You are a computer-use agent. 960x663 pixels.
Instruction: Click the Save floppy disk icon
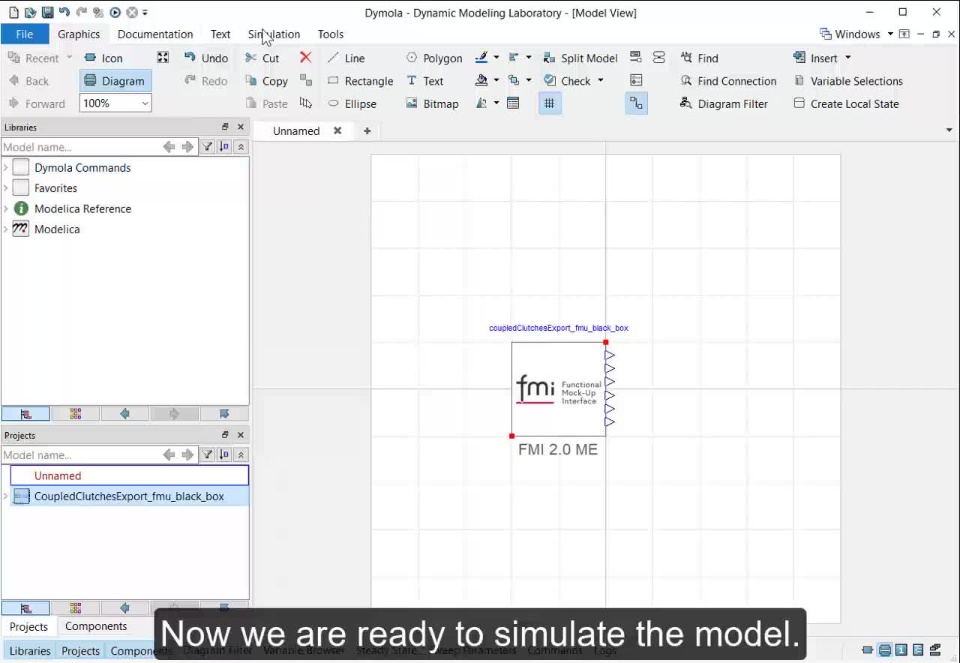[47, 12]
